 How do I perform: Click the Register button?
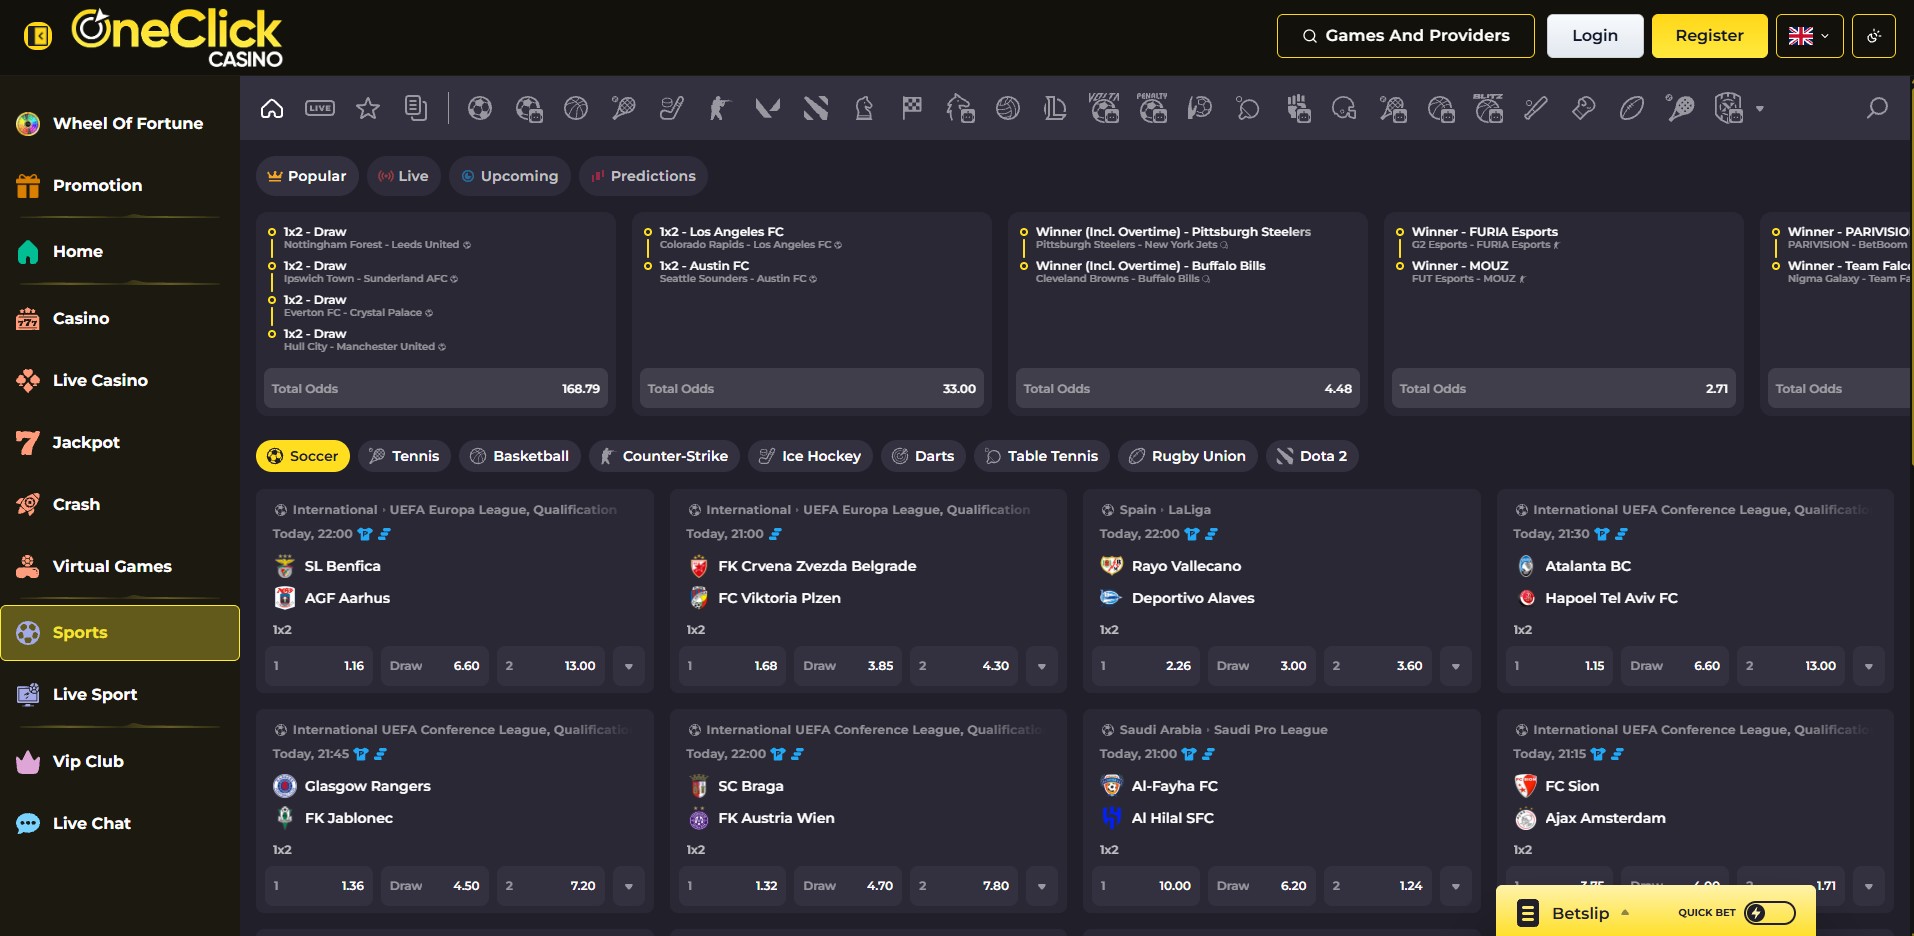coord(1710,36)
